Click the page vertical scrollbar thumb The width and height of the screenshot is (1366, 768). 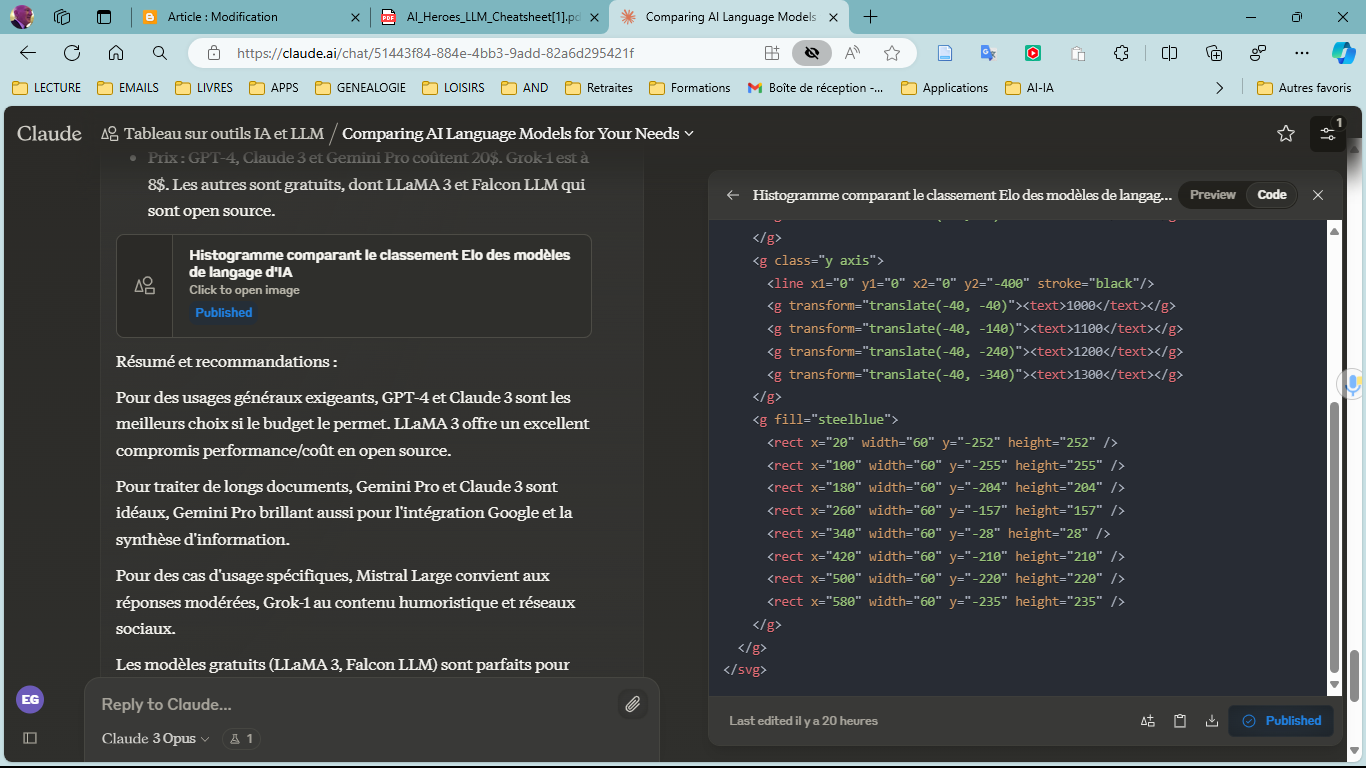1355,675
